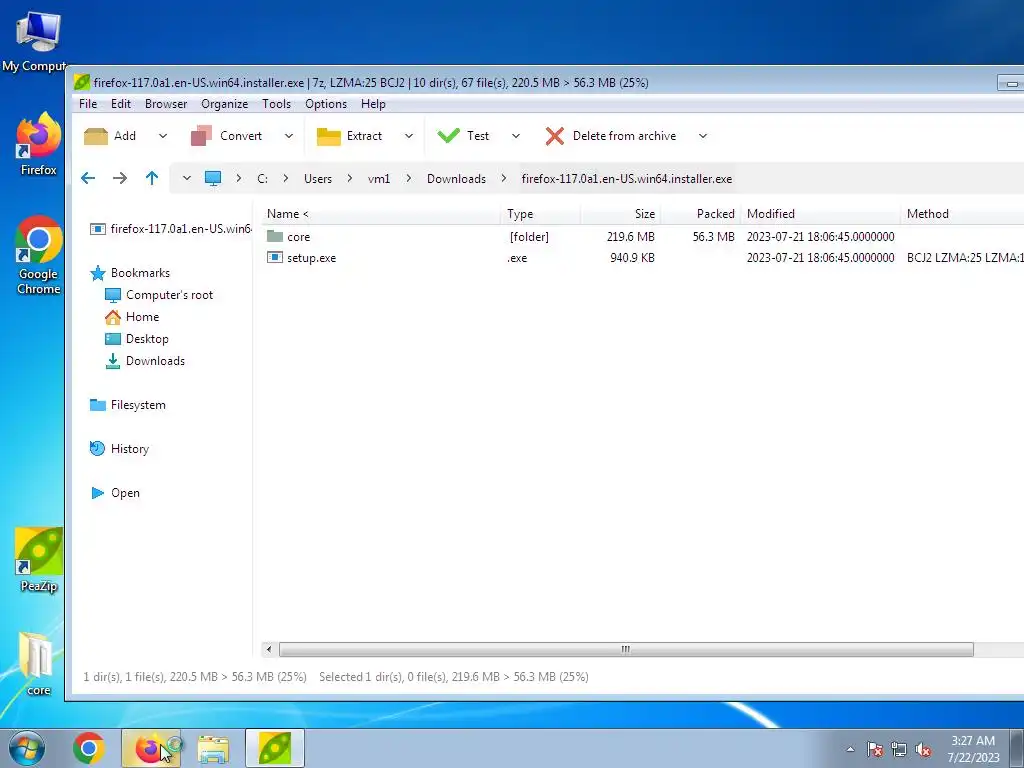Open the Firefox desktop shortcut
This screenshot has width=1024, height=768.
(x=39, y=144)
